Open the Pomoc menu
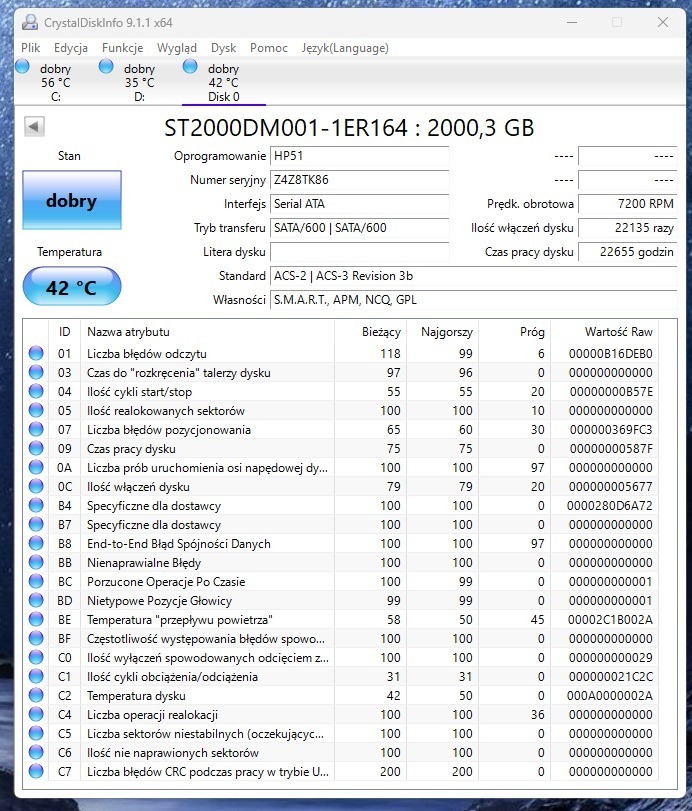692x811 pixels. (268, 48)
